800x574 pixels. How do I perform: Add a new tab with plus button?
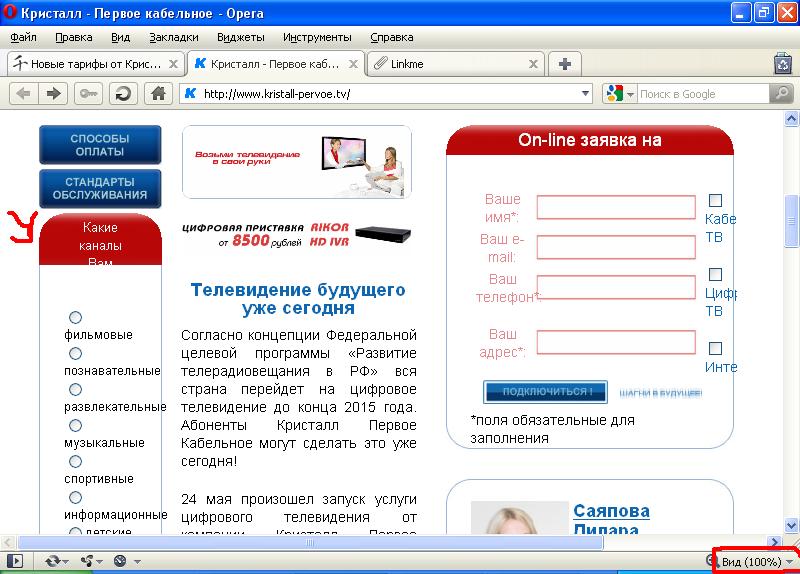point(565,64)
